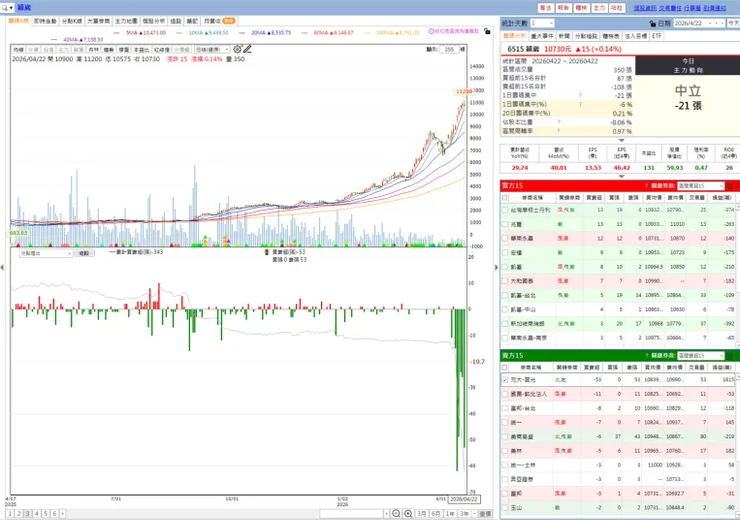Set chart range to 6月

[436, 513]
